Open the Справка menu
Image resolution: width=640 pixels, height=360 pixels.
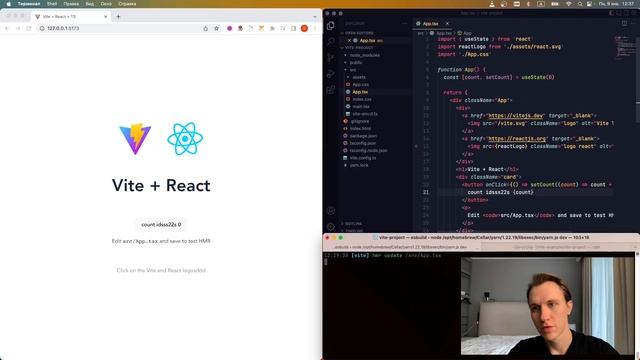(x=127, y=4)
